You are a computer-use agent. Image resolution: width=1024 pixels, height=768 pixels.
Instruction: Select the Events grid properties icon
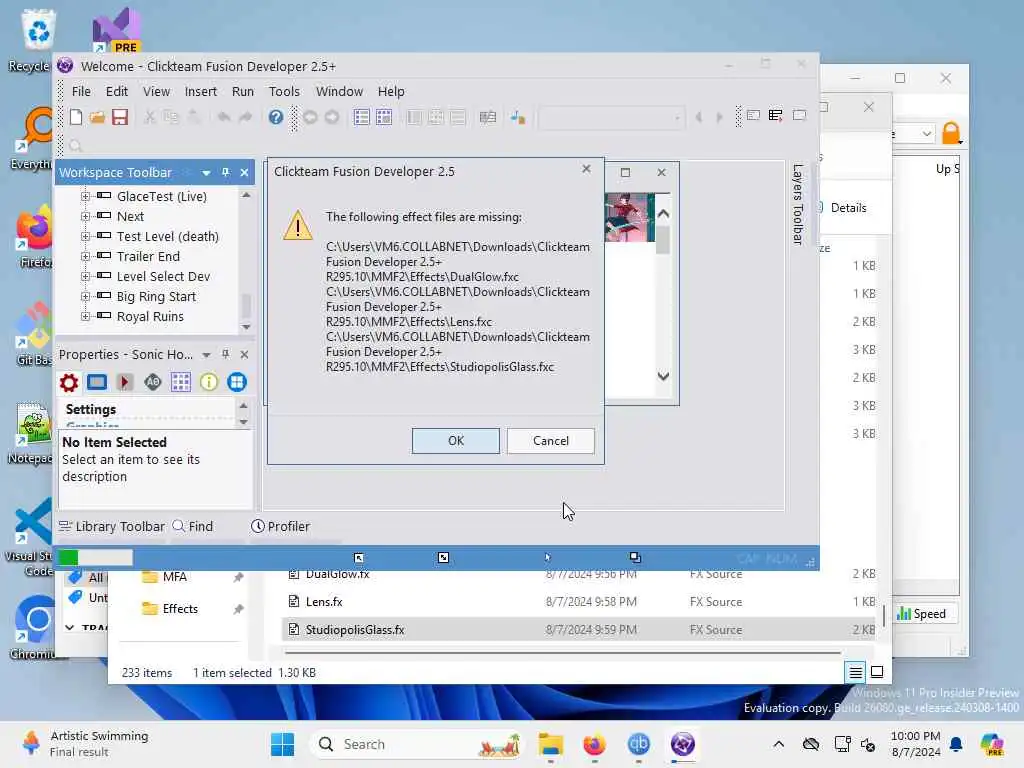180,382
